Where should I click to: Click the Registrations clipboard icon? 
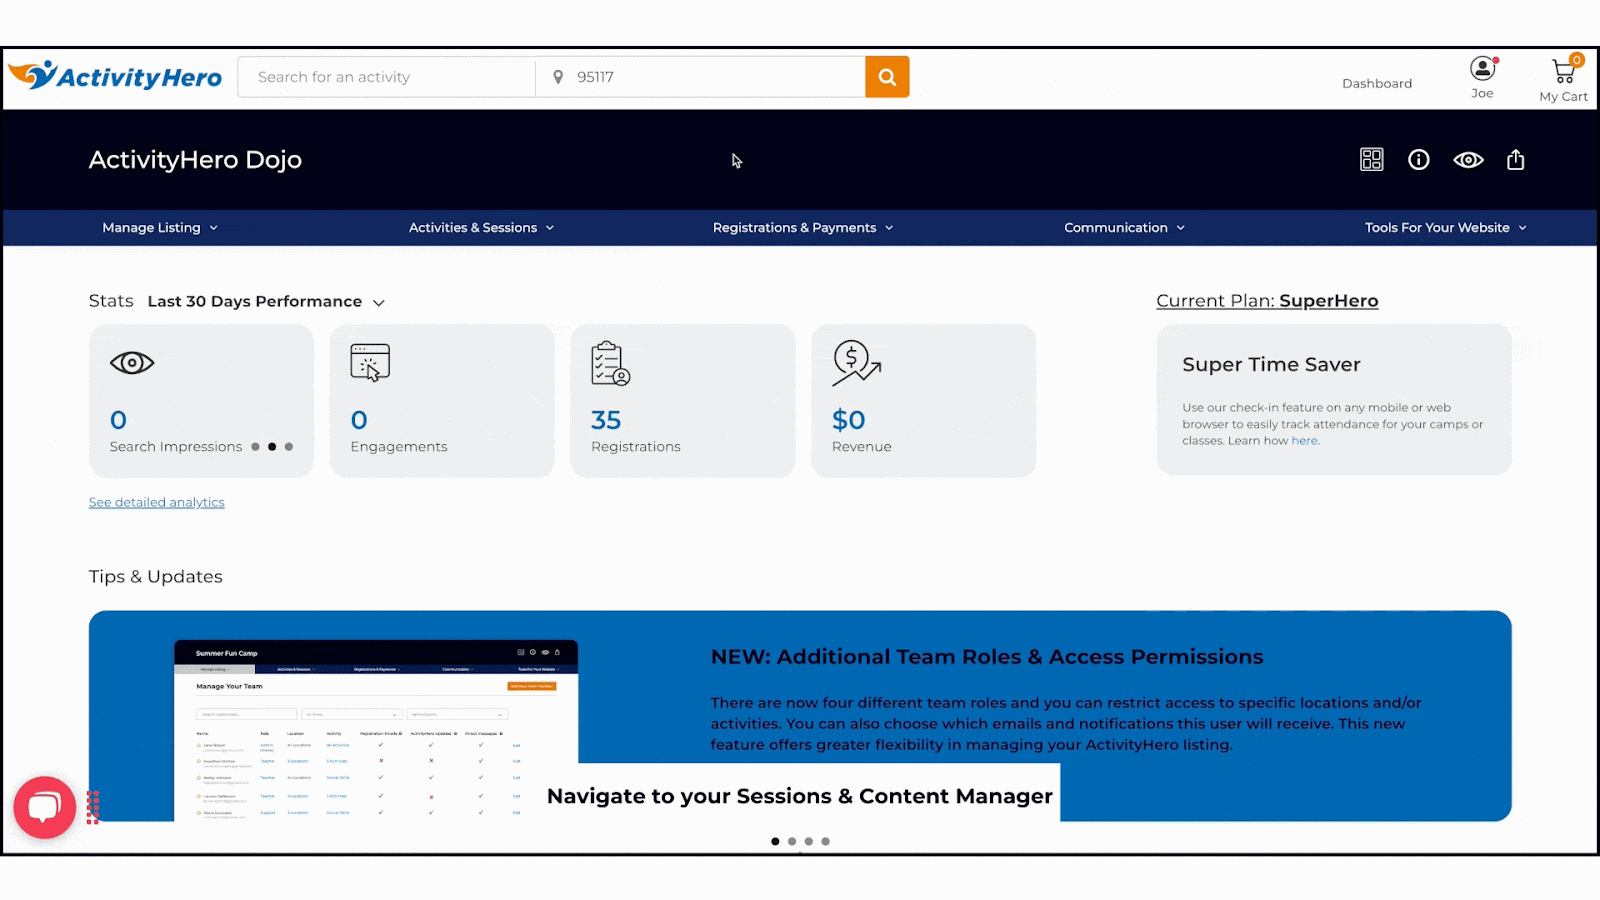tap(610, 363)
